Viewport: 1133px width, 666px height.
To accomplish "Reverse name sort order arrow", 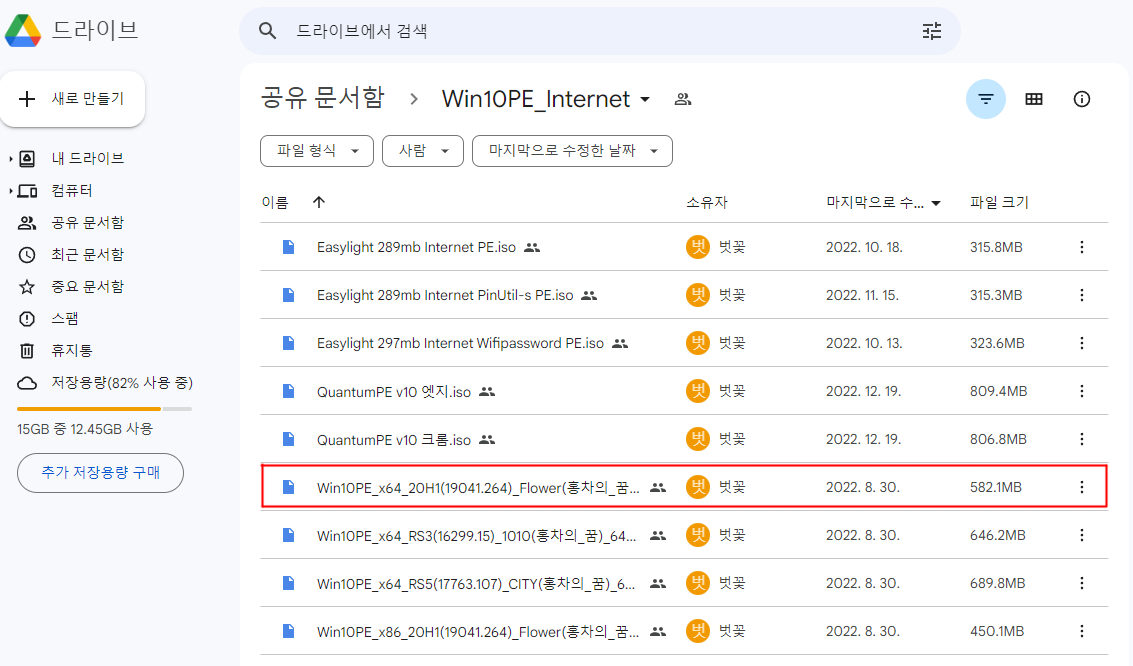I will (x=319, y=202).
